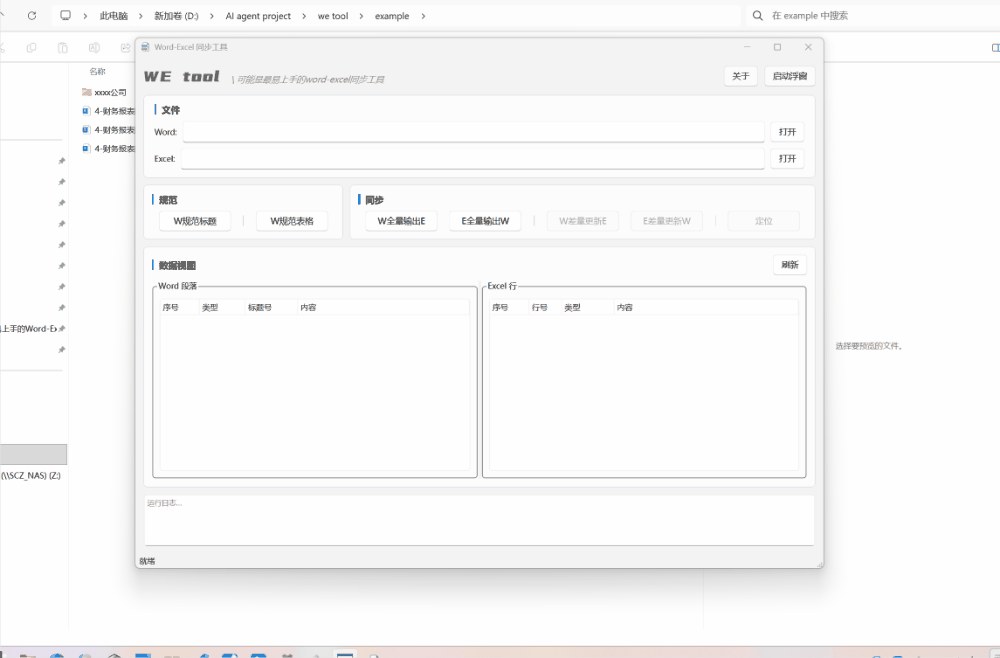The height and width of the screenshot is (658, 1000).
Task: Expand the chevron after AI agent project
Action: pyautogui.click(x=304, y=16)
